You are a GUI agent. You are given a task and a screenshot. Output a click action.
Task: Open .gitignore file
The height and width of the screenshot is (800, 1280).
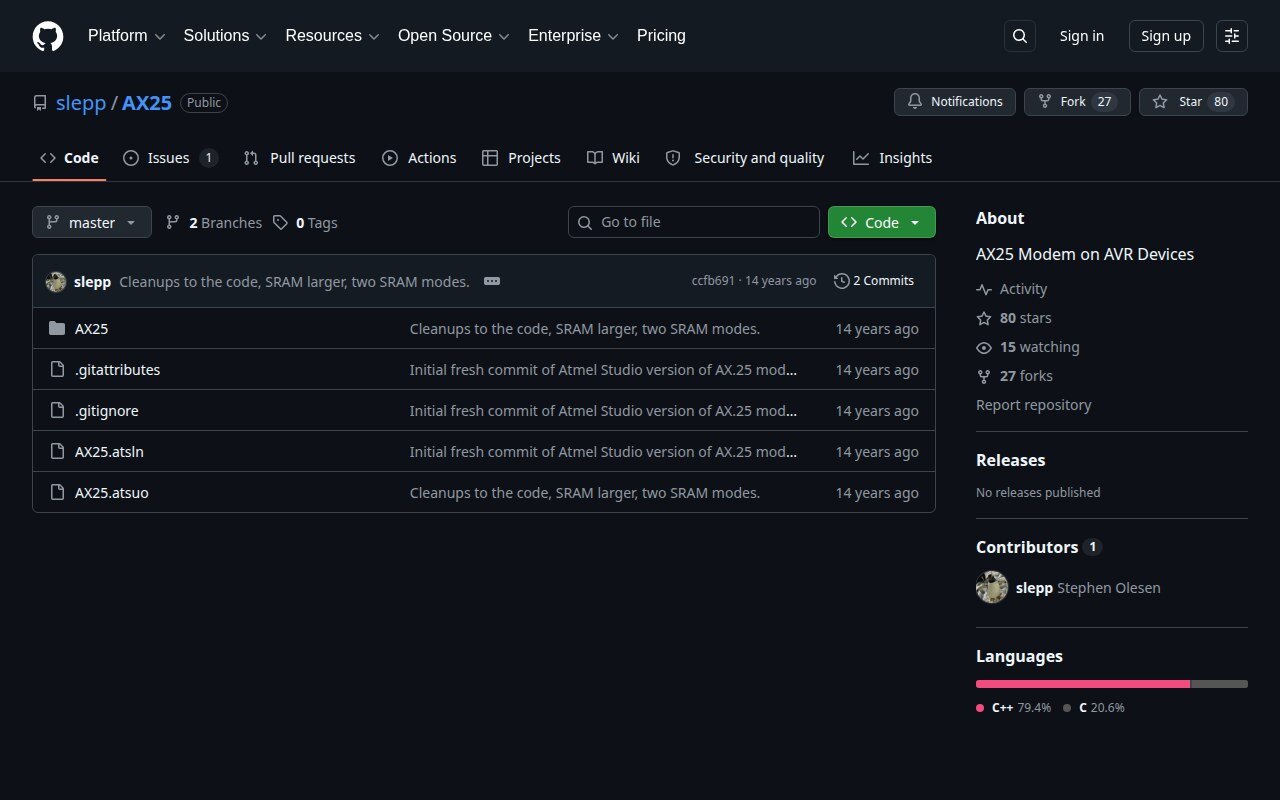pos(107,410)
